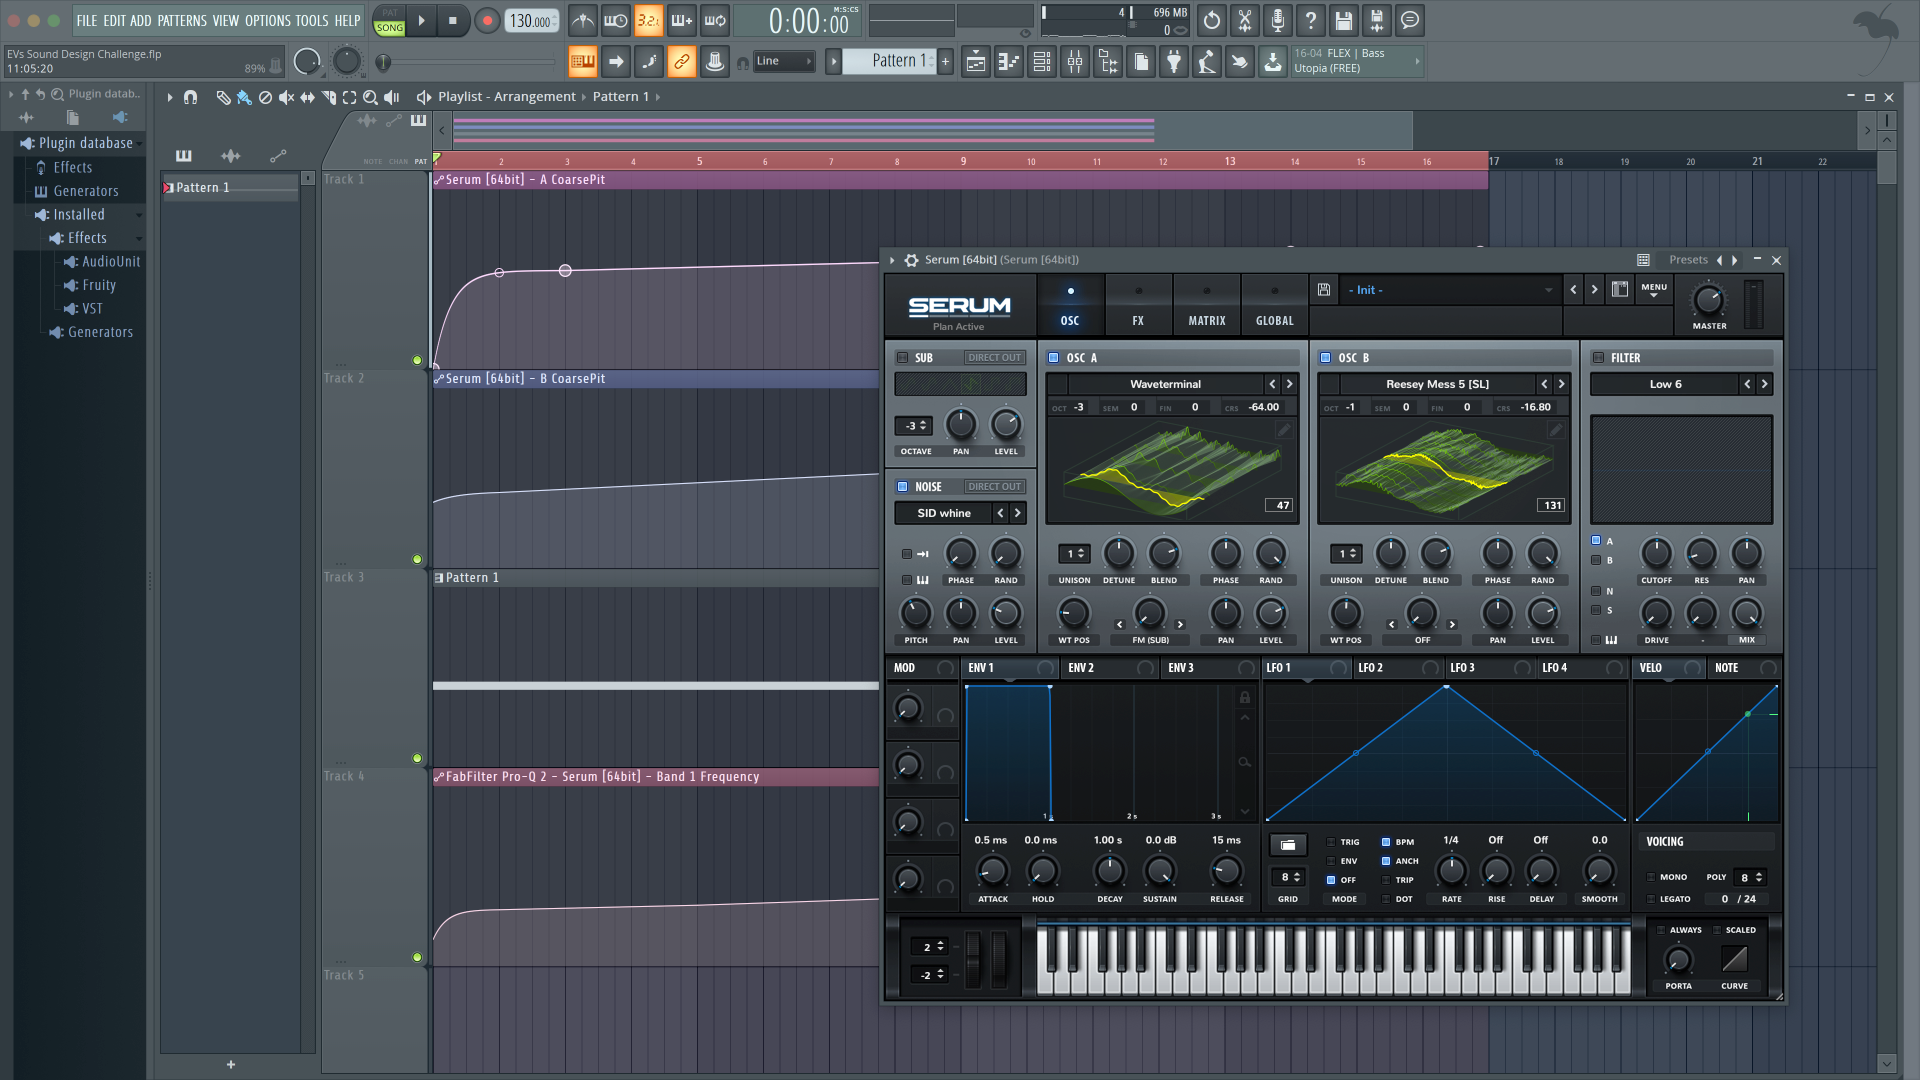Viewport: 1920px width, 1080px height.
Task: Open the Low 6 filter type selector
Action: tap(1665, 384)
